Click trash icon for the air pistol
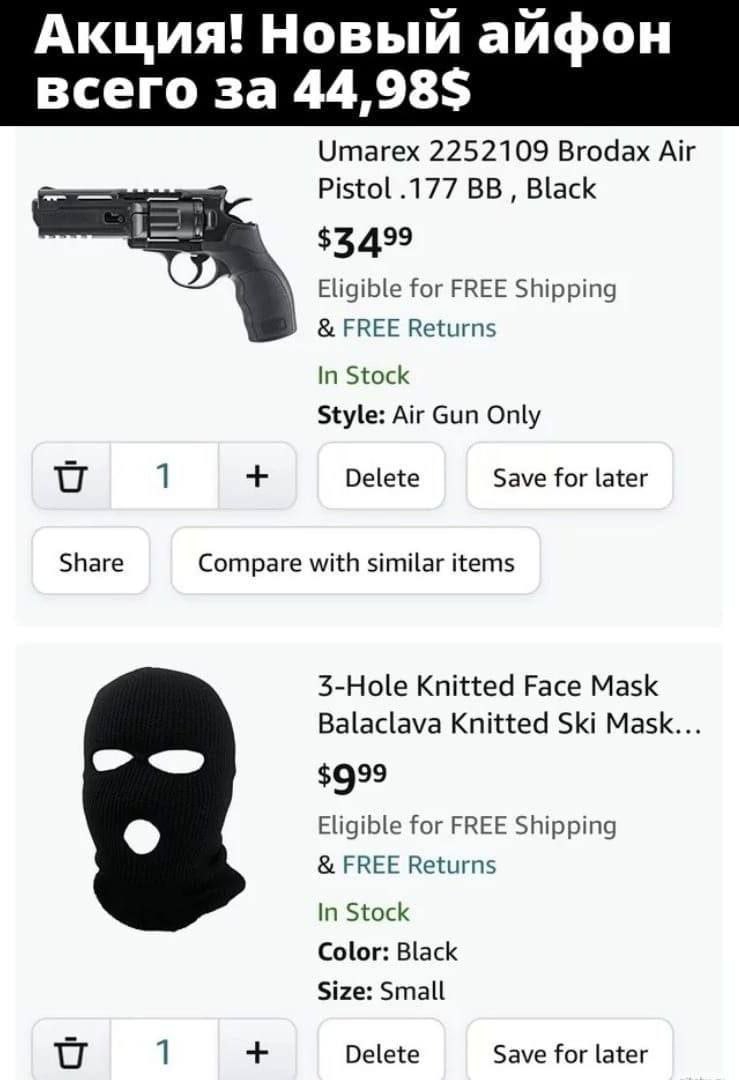Screen dimensions: 739x1080 (x=73, y=477)
